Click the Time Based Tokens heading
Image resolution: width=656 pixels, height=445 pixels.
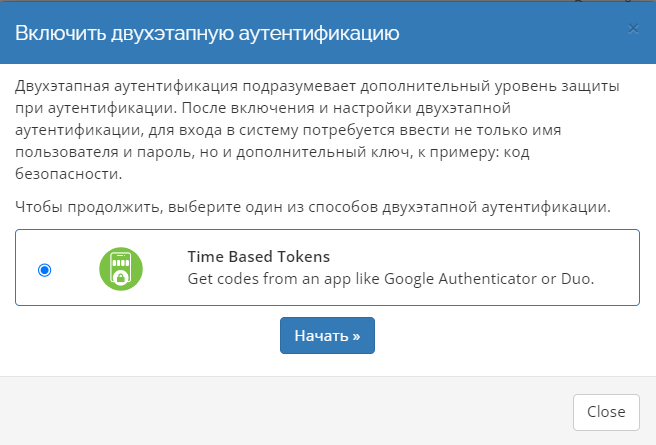coord(258,256)
